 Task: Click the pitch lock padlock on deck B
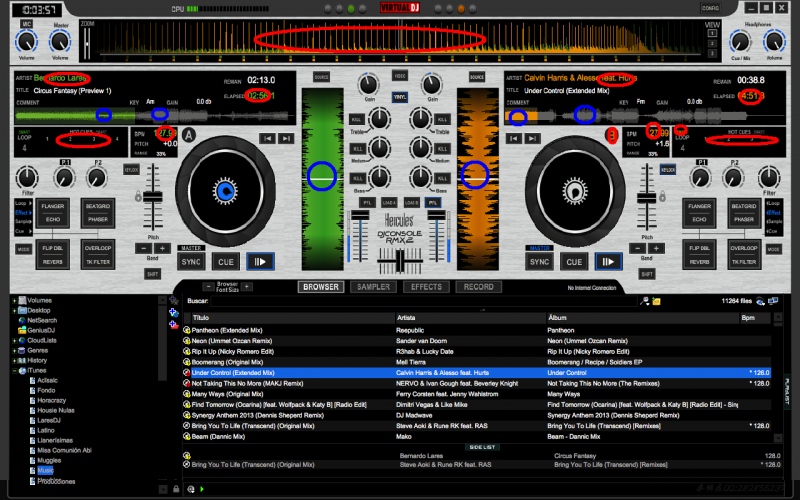point(662,195)
